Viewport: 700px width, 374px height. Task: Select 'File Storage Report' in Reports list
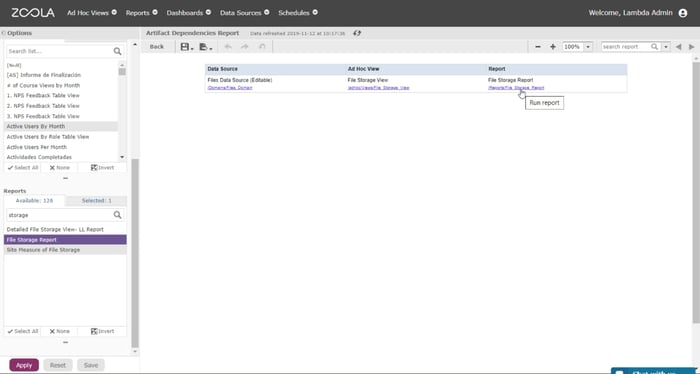(x=65, y=240)
